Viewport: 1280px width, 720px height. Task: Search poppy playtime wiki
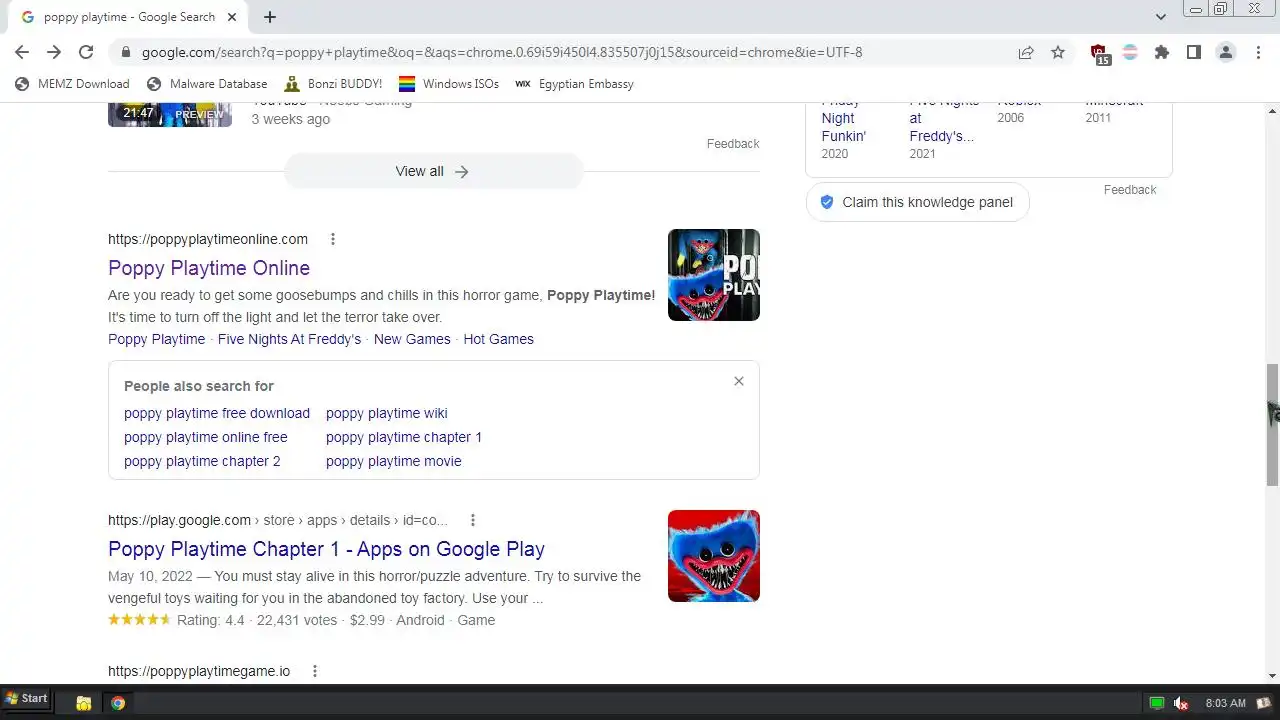pyautogui.click(x=387, y=413)
